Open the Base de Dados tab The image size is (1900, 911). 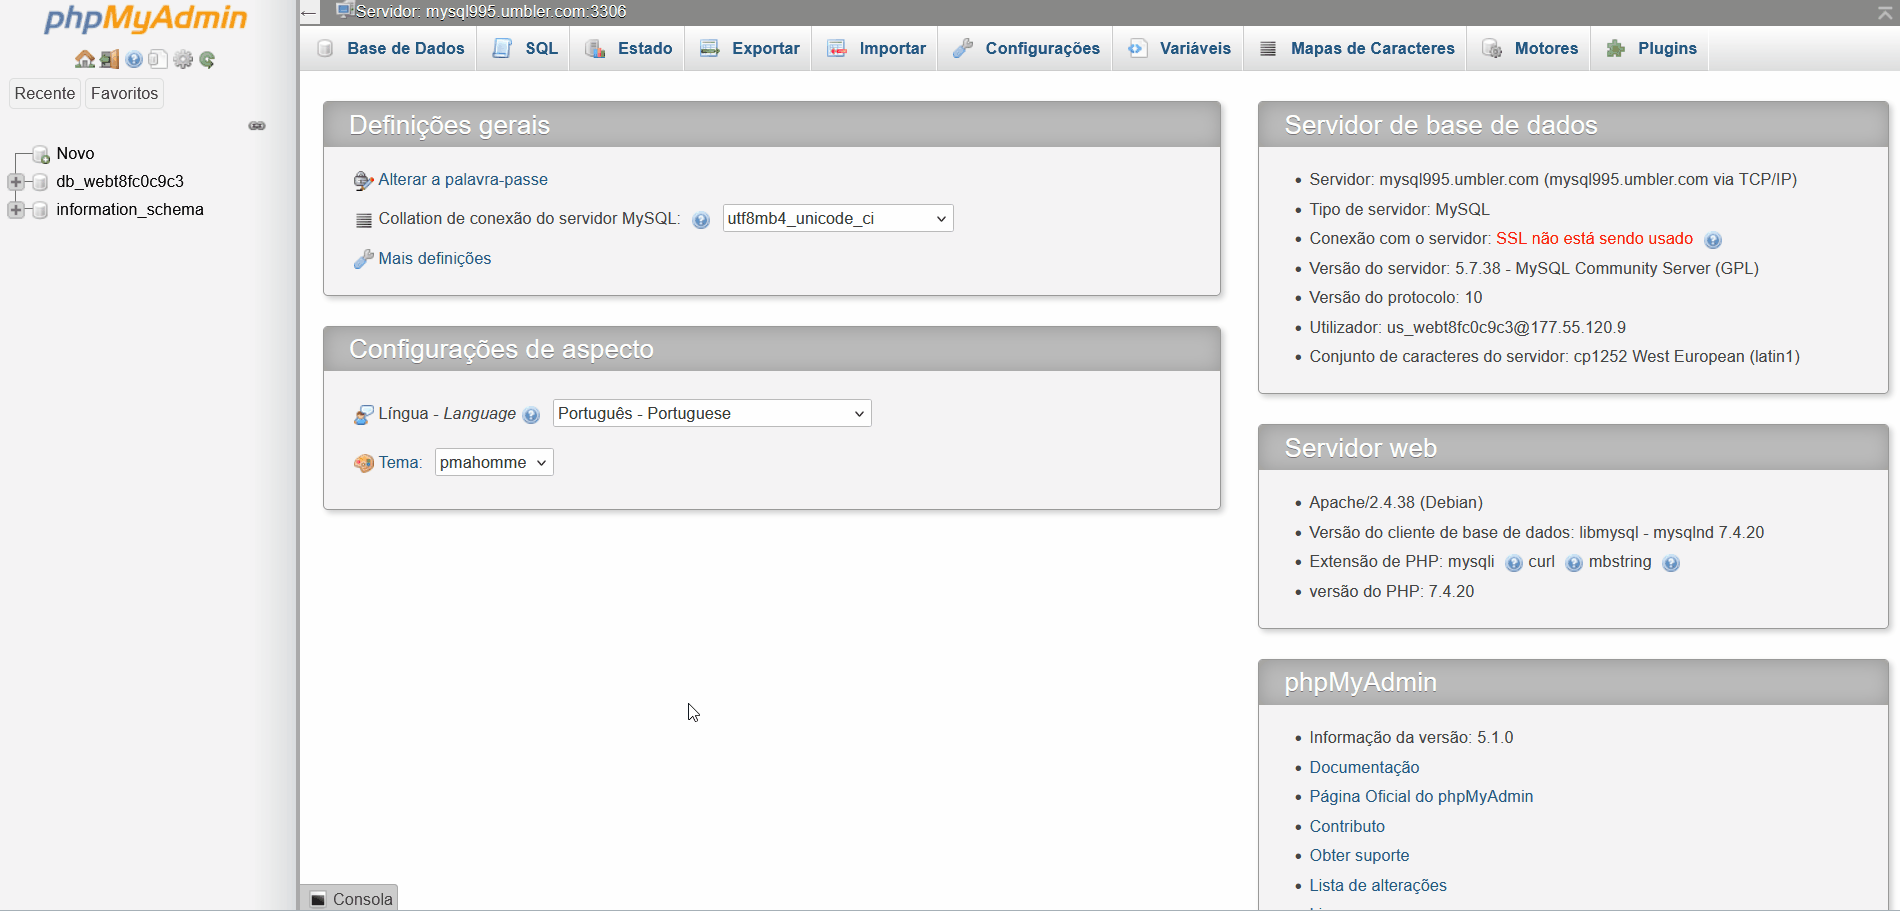[x=391, y=48]
